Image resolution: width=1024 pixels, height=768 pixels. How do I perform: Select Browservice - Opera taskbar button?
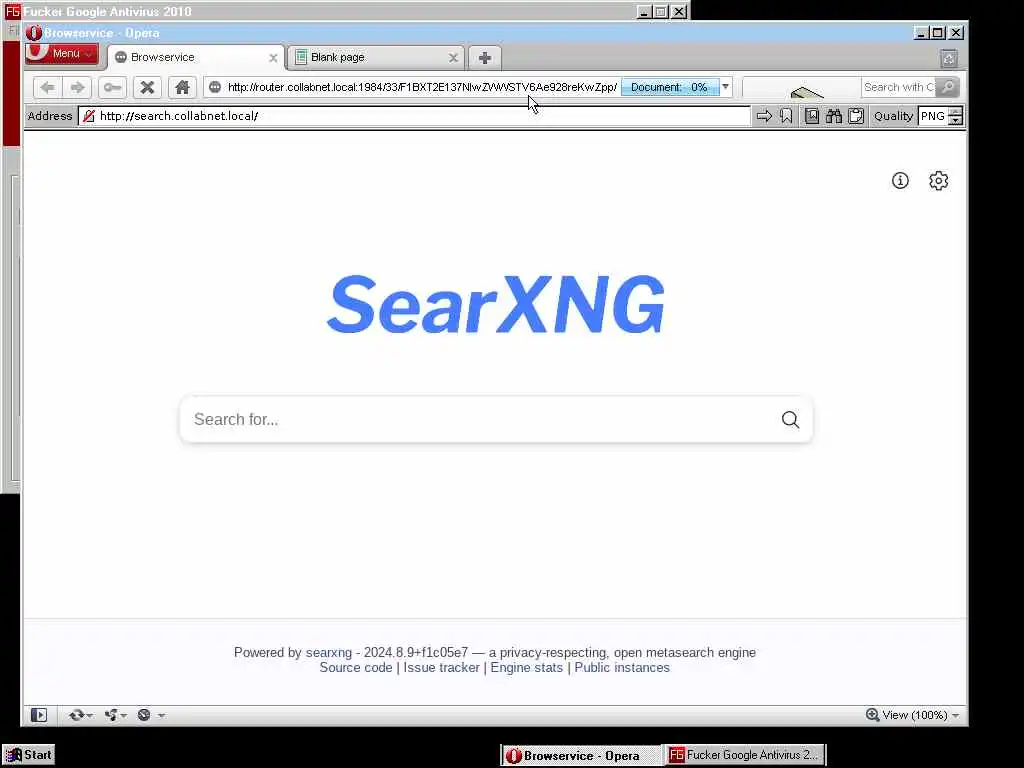pos(581,756)
